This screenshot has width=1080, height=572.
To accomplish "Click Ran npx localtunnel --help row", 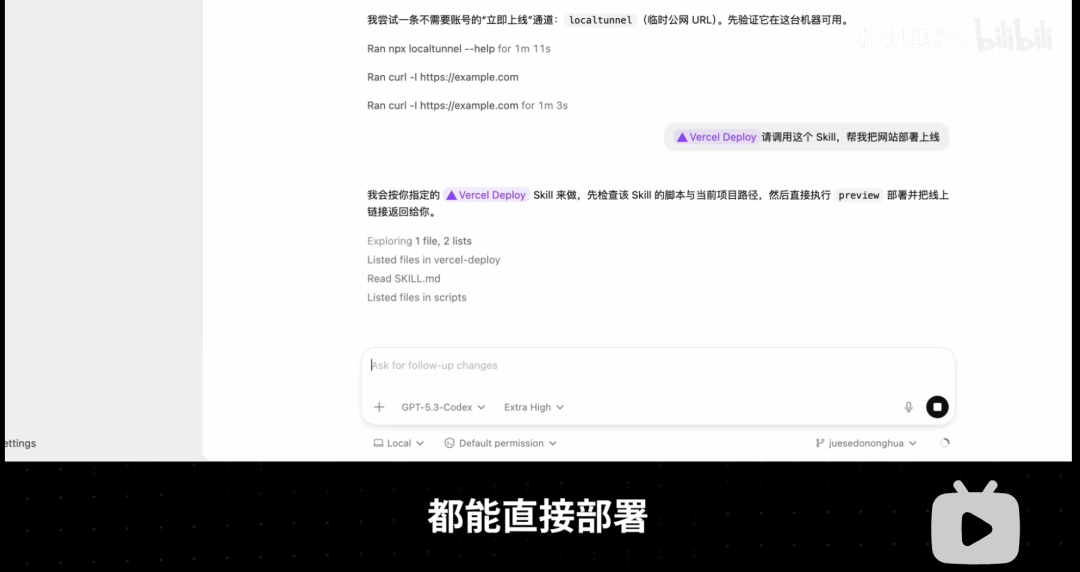I will pyautogui.click(x=459, y=49).
